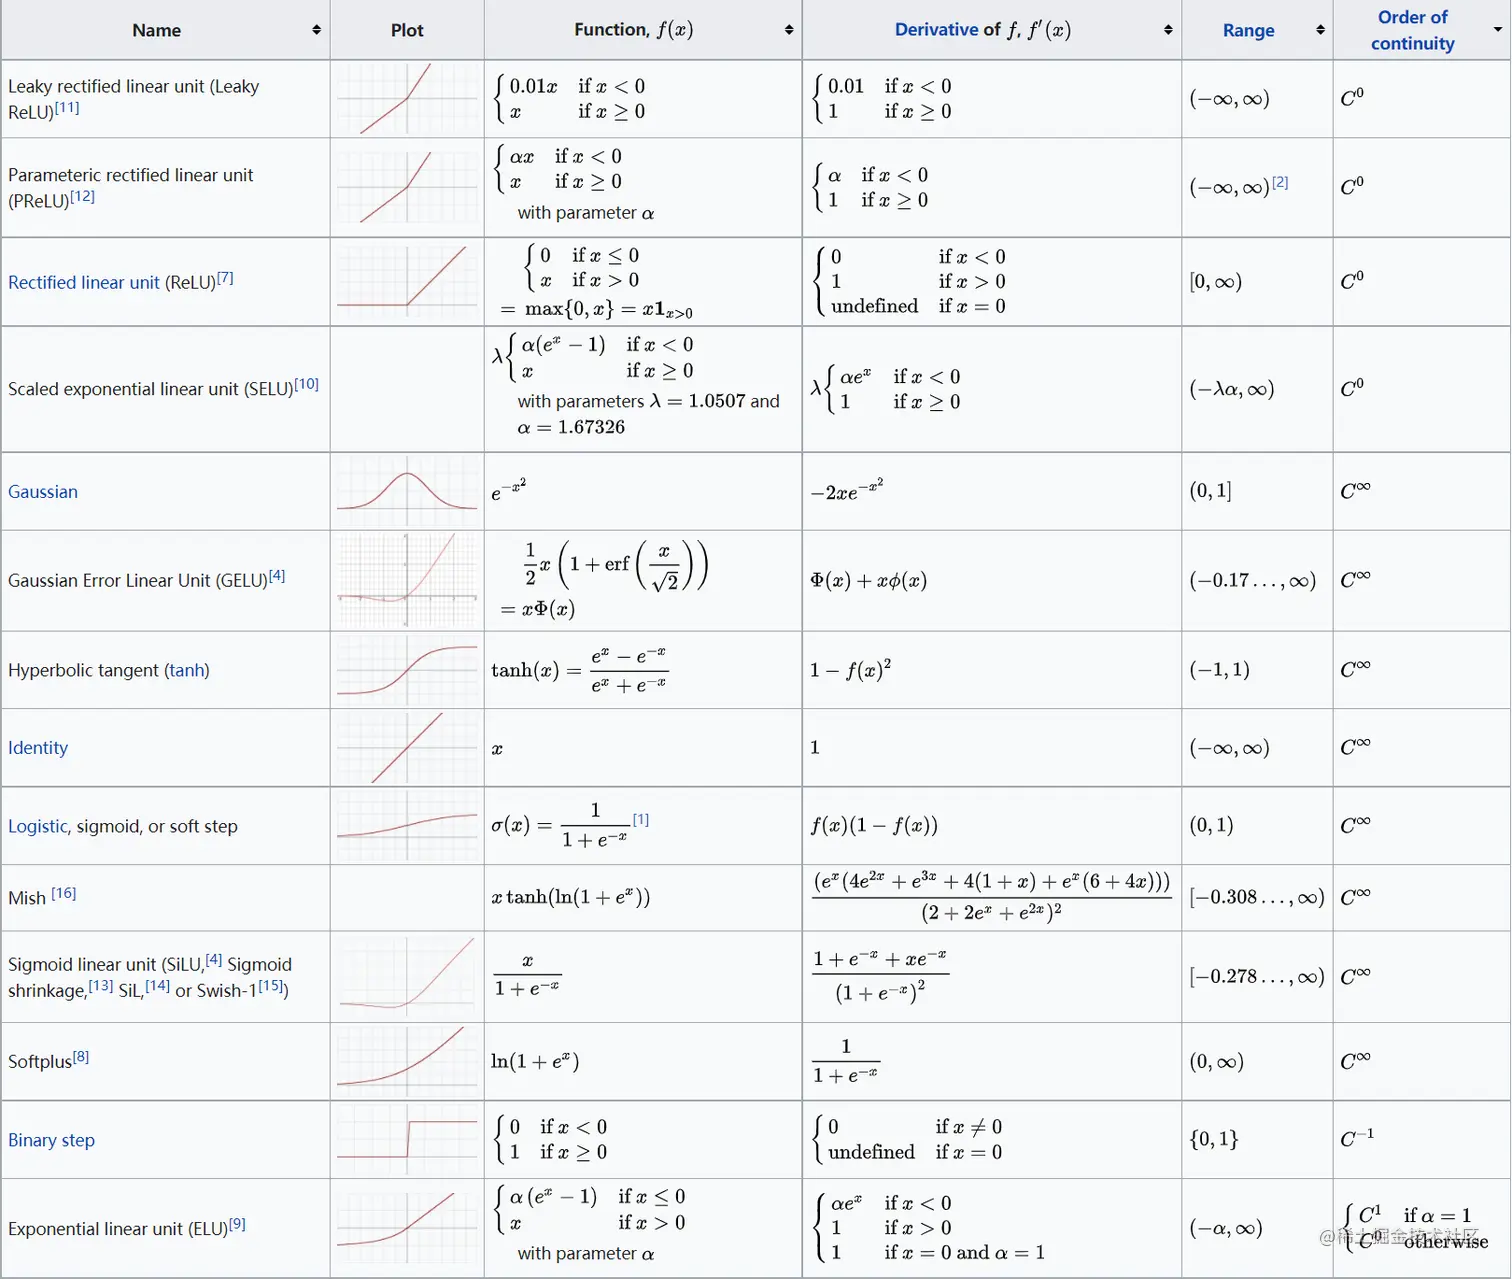Open citation [13] after Sigmoid shrinkage
Image resolution: width=1512 pixels, height=1279 pixels.
pos(101,985)
